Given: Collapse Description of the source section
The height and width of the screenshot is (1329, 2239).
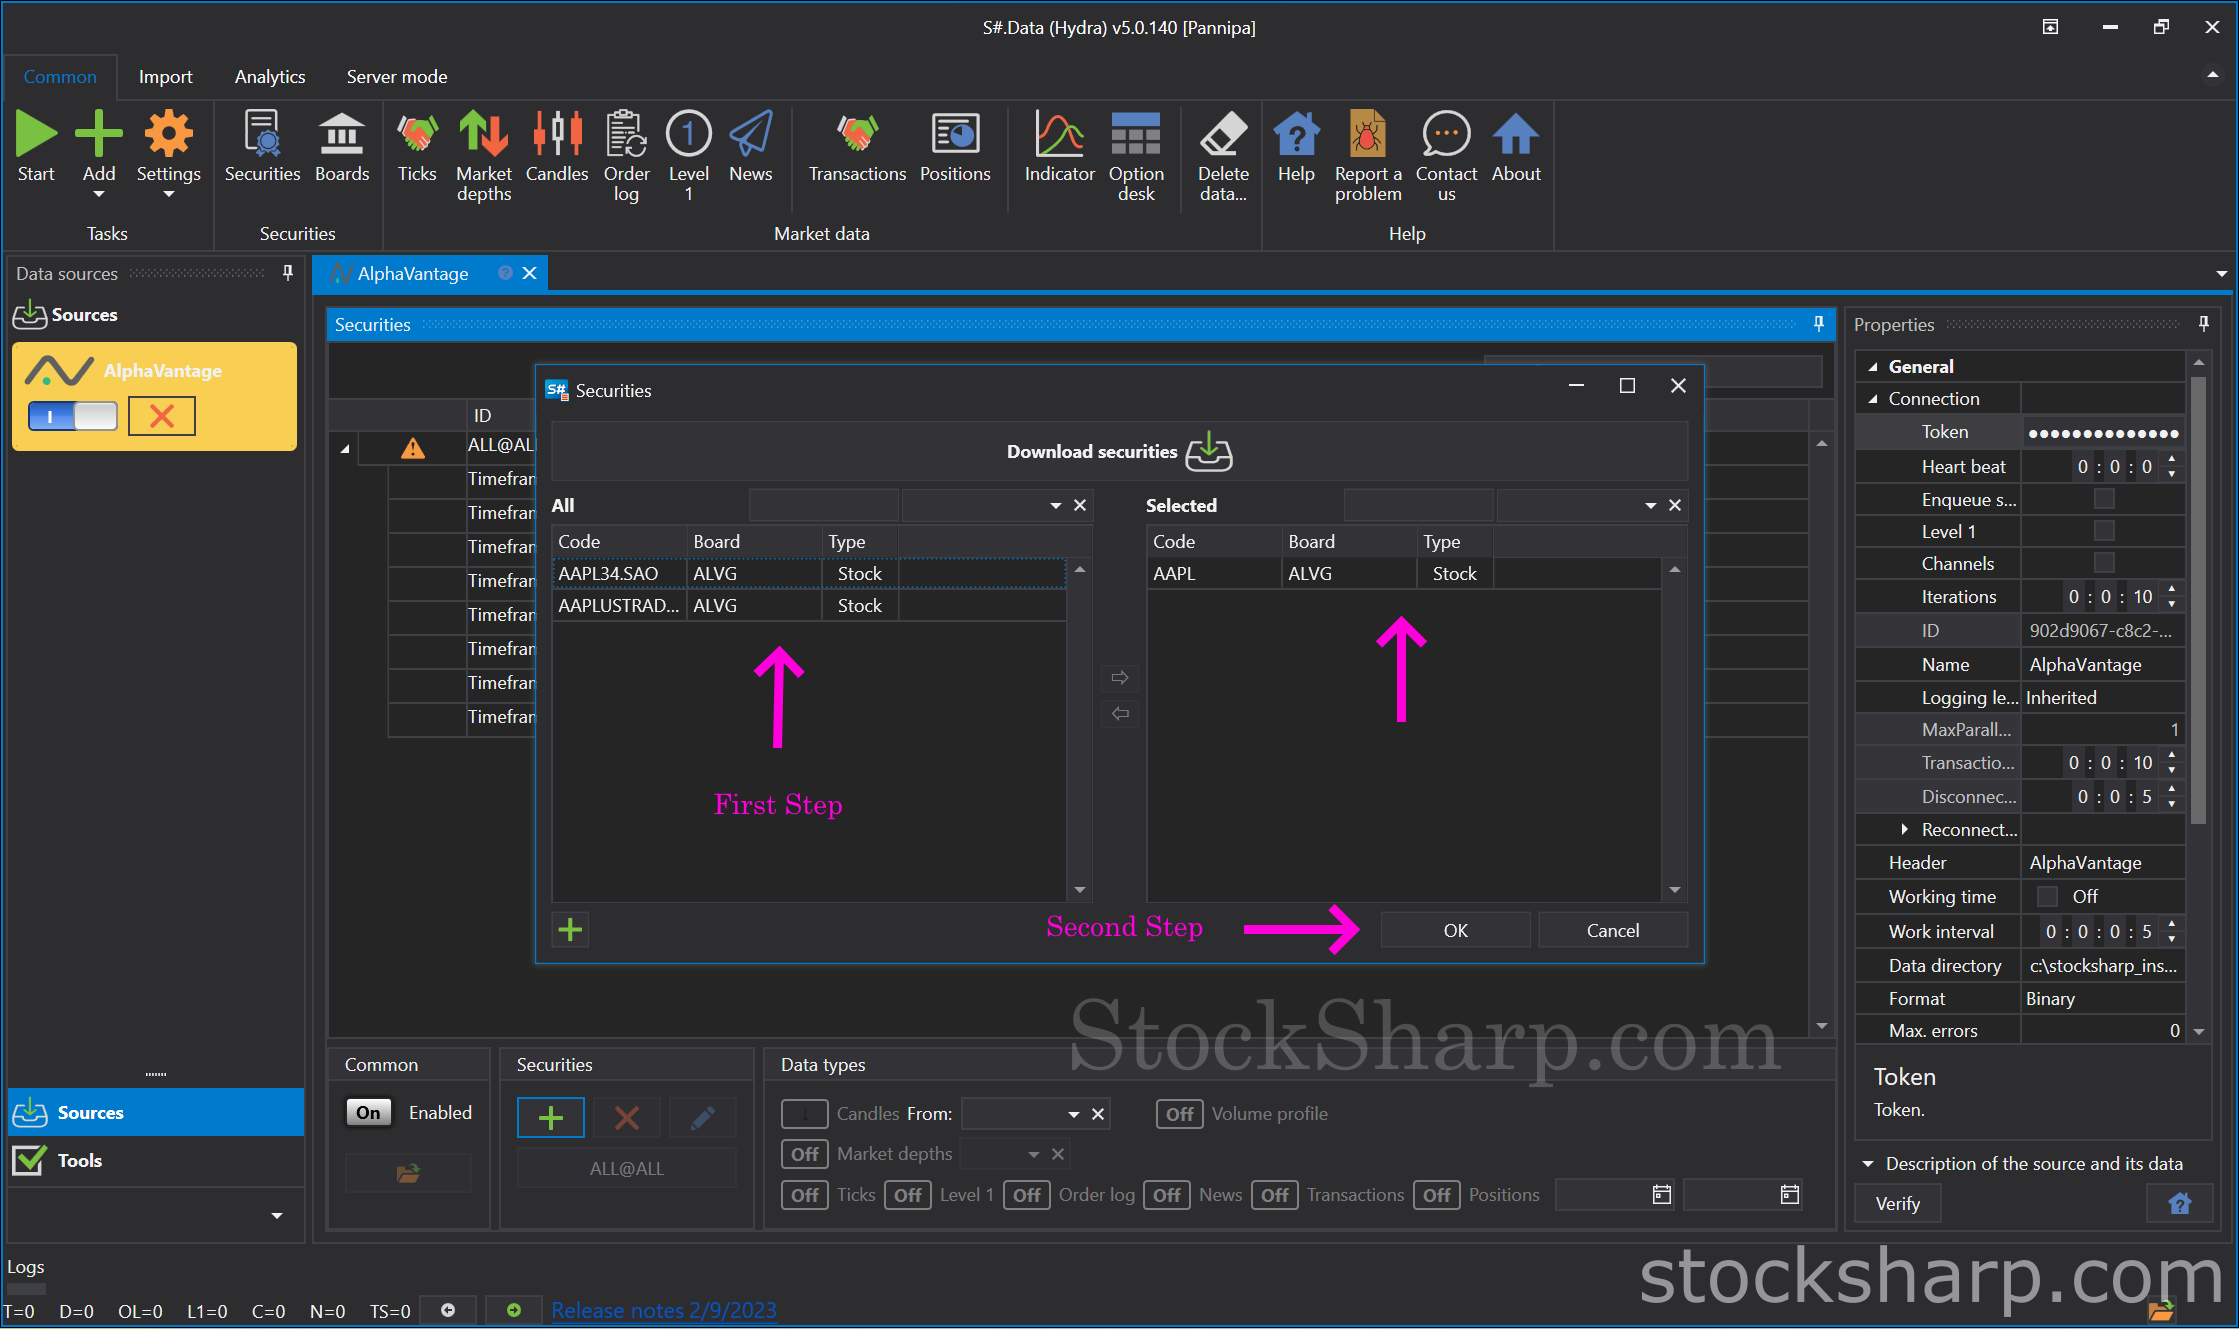Looking at the screenshot, I should (x=1867, y=1164).
